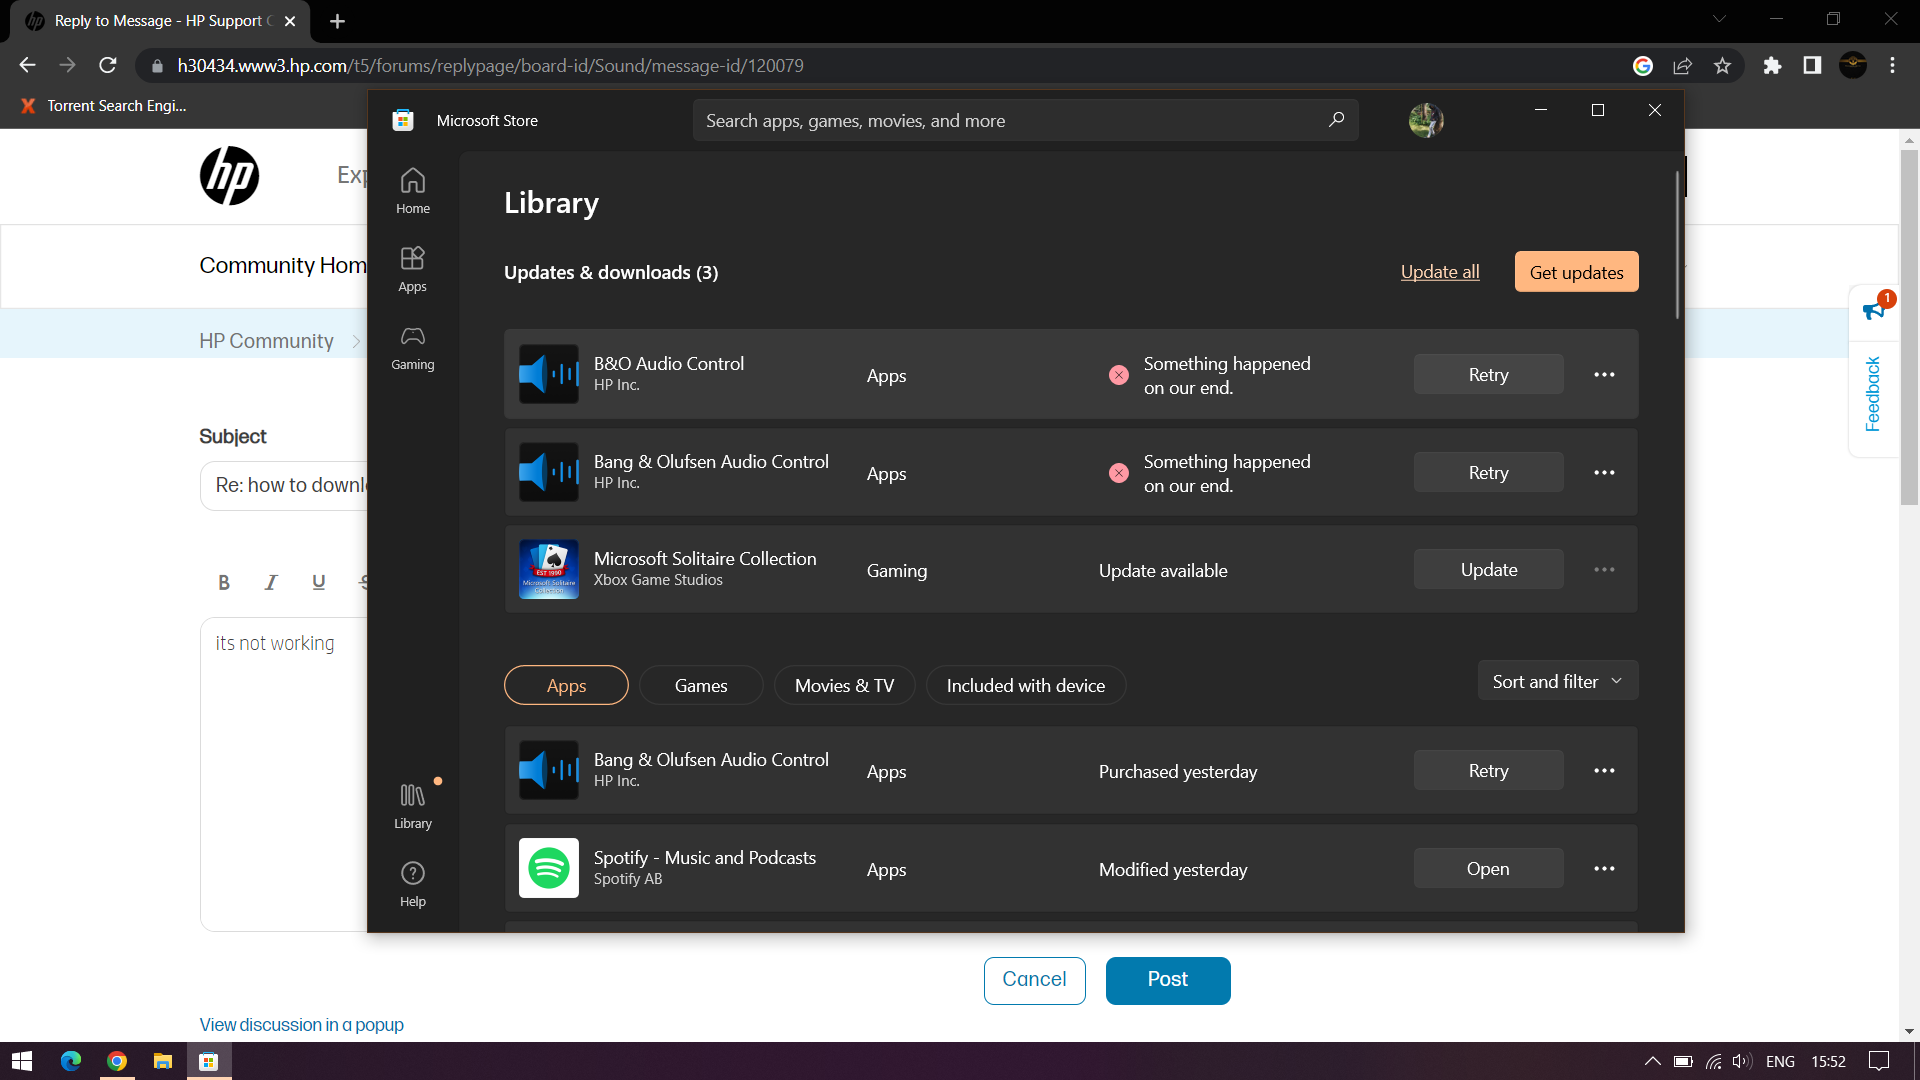The height and width of the screenshot is (1080, 1920).
Task: Expand the options for Bang Olufsen update
Action: pyautogui.click(x=1604, y=472)
